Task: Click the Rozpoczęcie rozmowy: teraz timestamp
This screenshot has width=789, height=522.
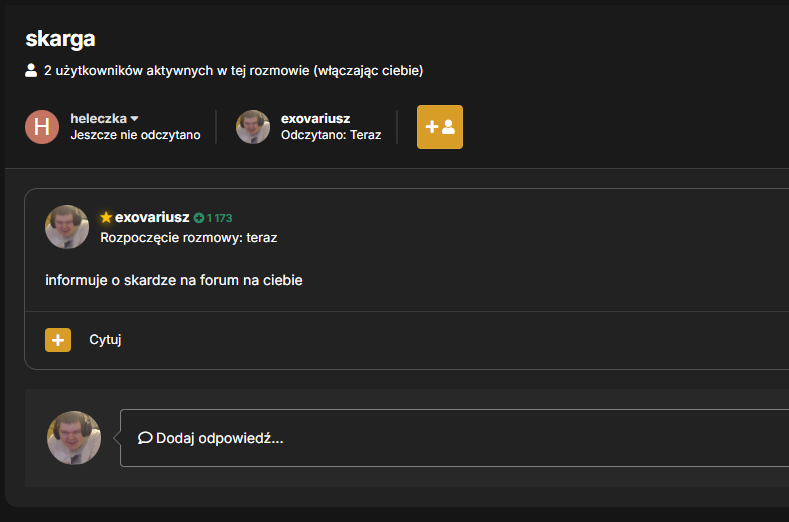Action: pos(189,238)
